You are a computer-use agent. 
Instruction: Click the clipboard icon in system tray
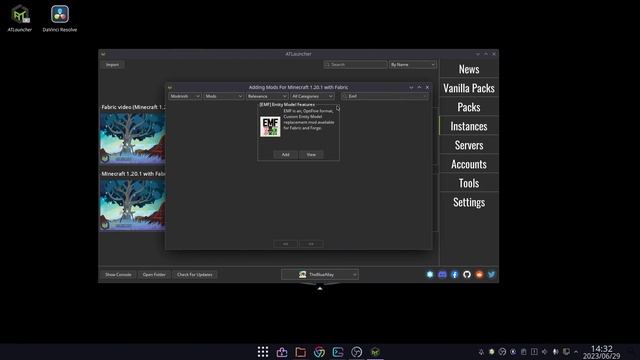click(524, 352)
